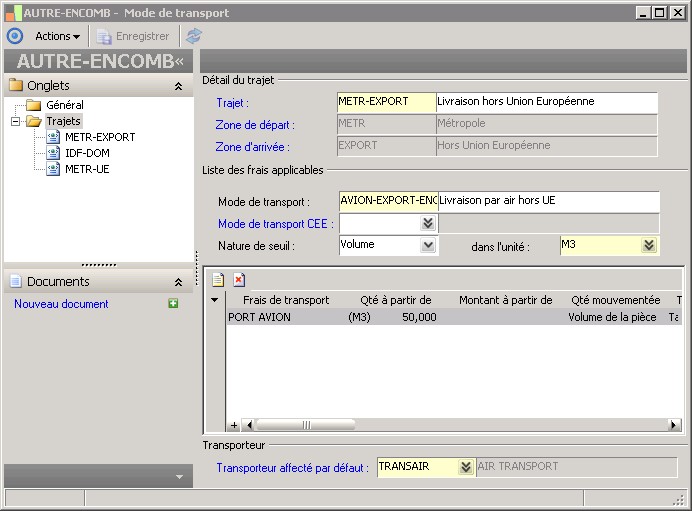Select the PORT AVION row cell
The height and width of the screenshot is (511, 692).
pos(260,317)
